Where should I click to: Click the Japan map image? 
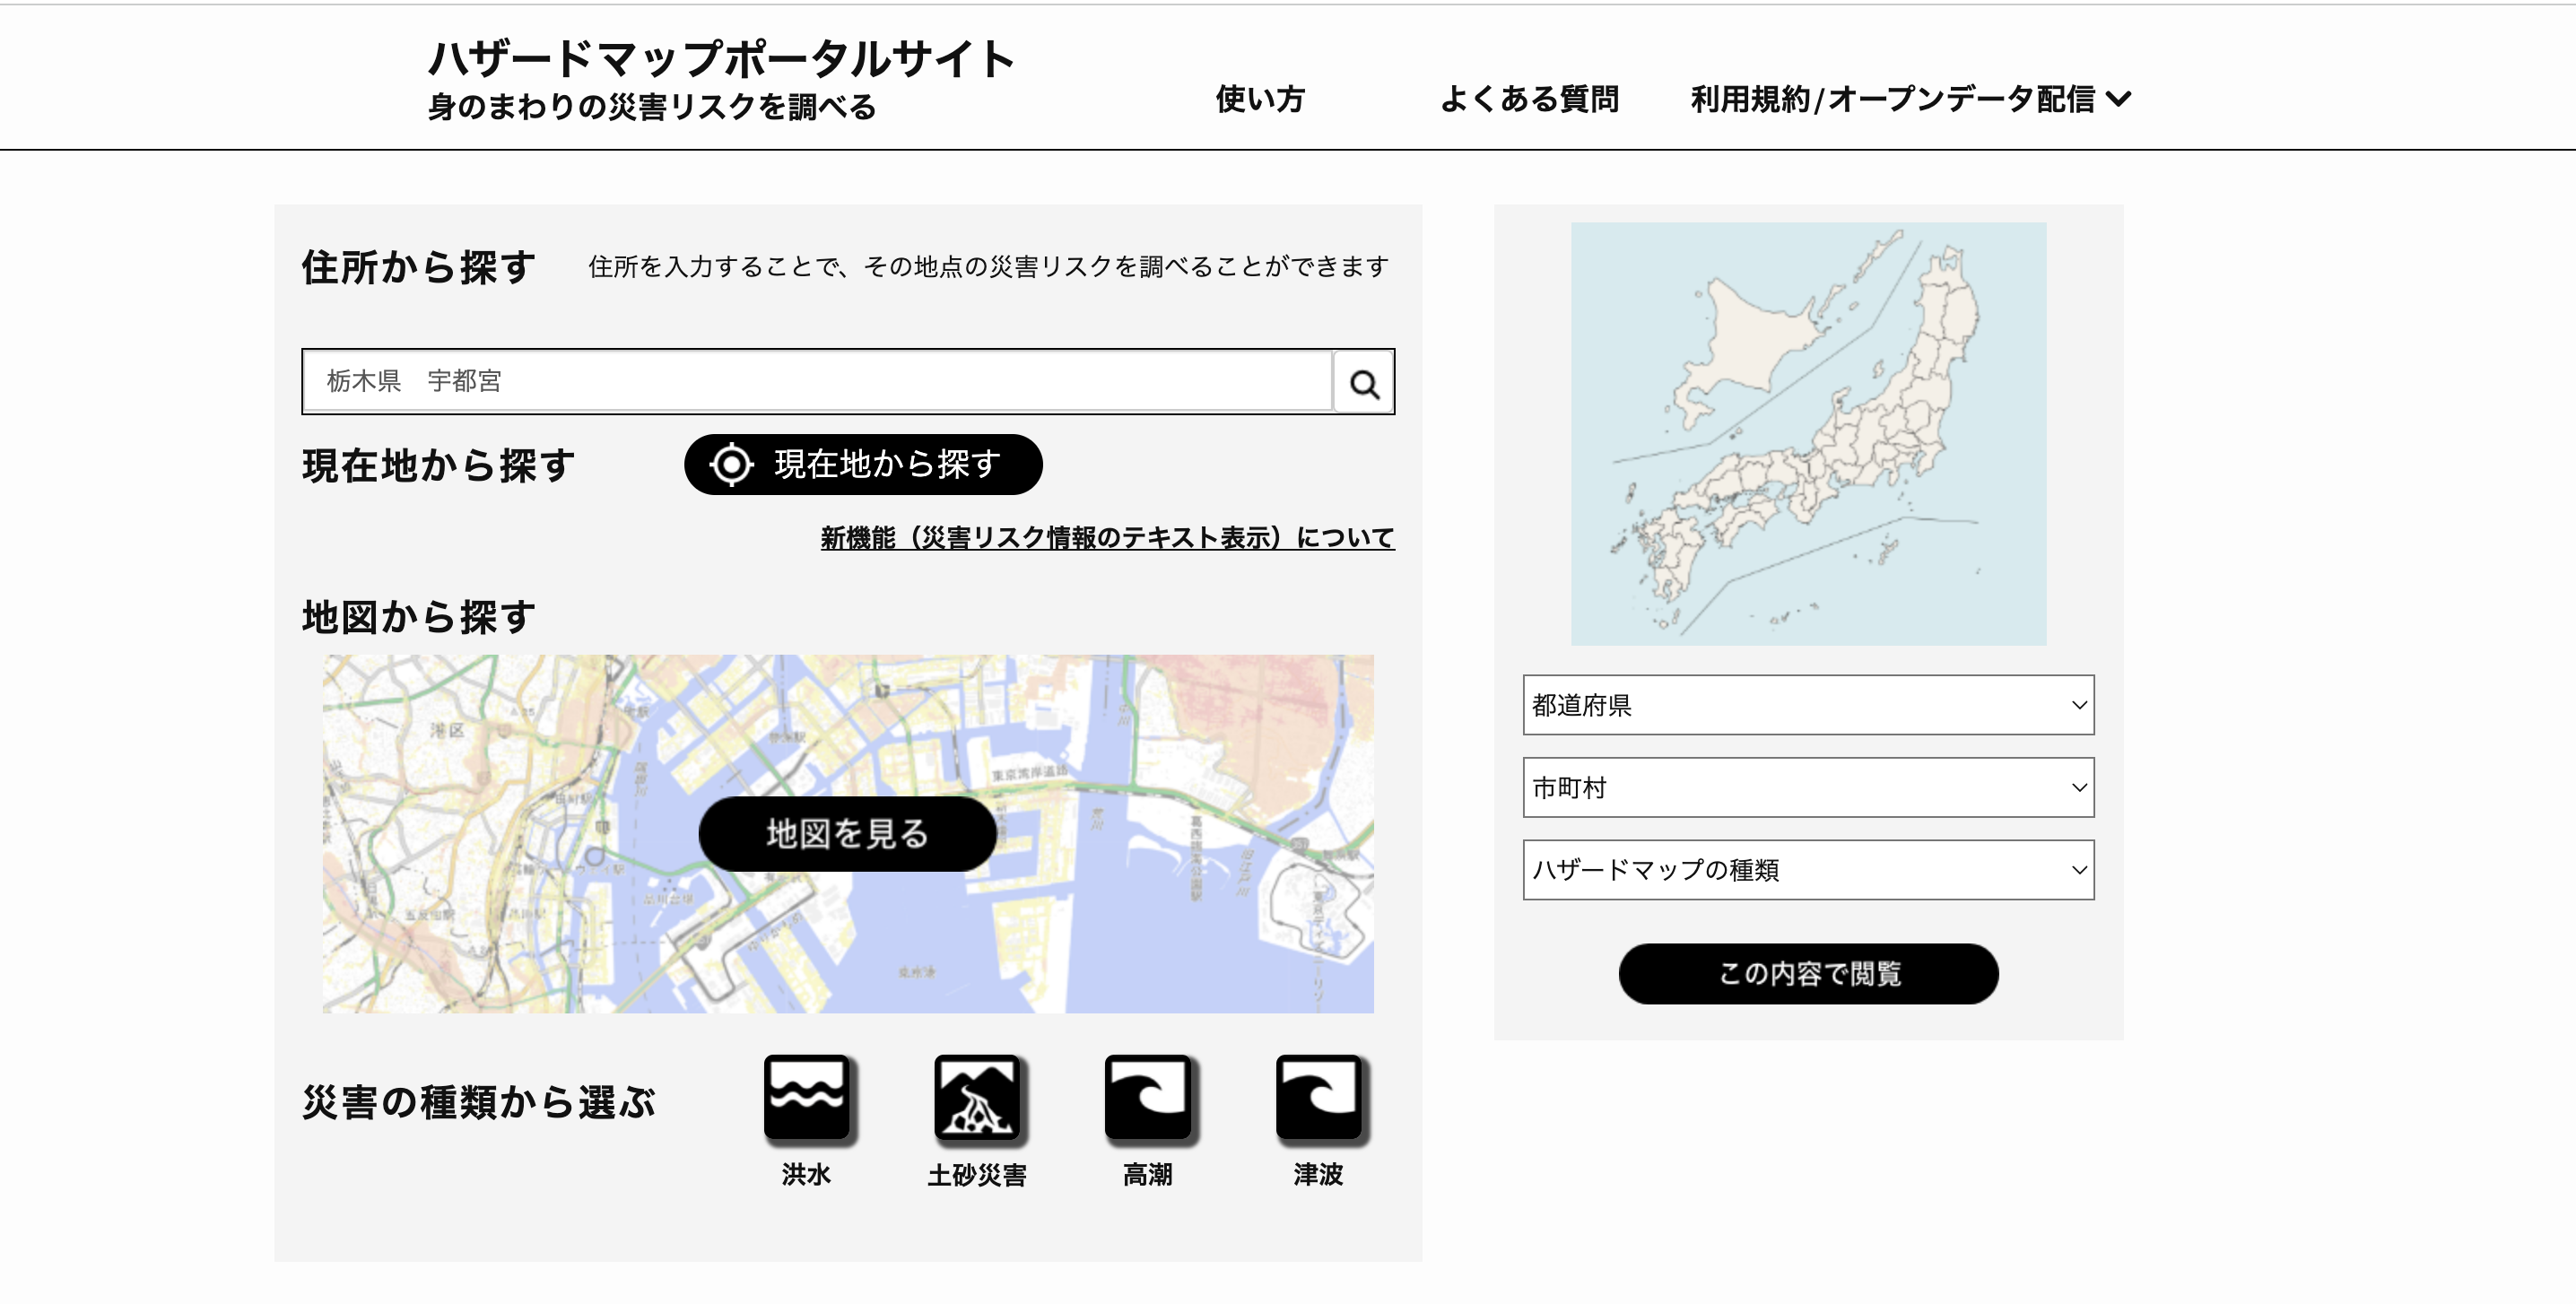(x=1807, y=433)
